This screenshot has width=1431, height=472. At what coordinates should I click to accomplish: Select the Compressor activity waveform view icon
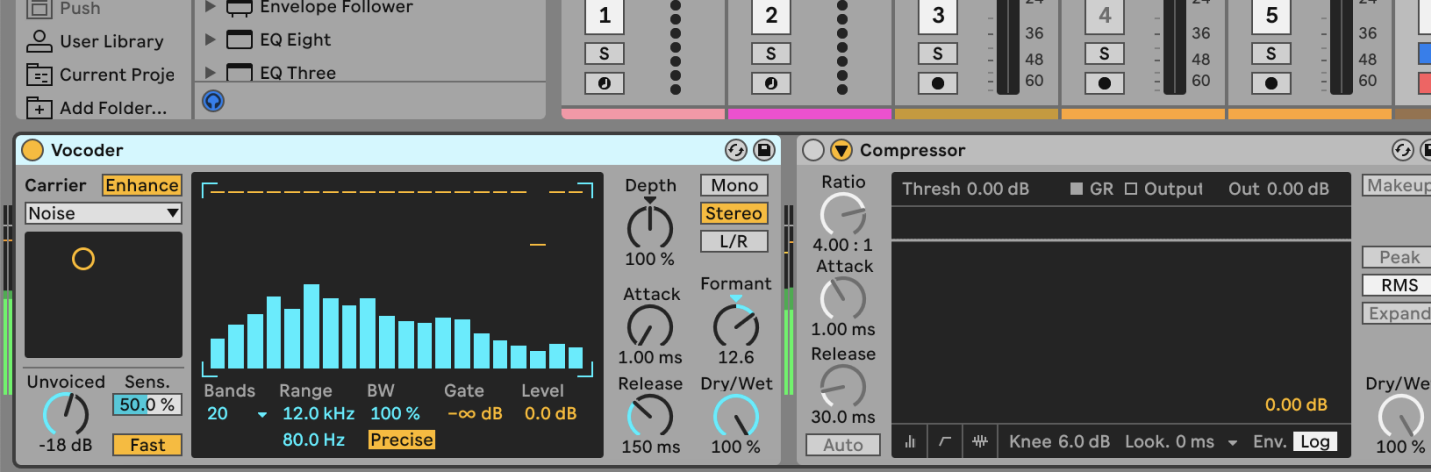(x=981, y=442)
